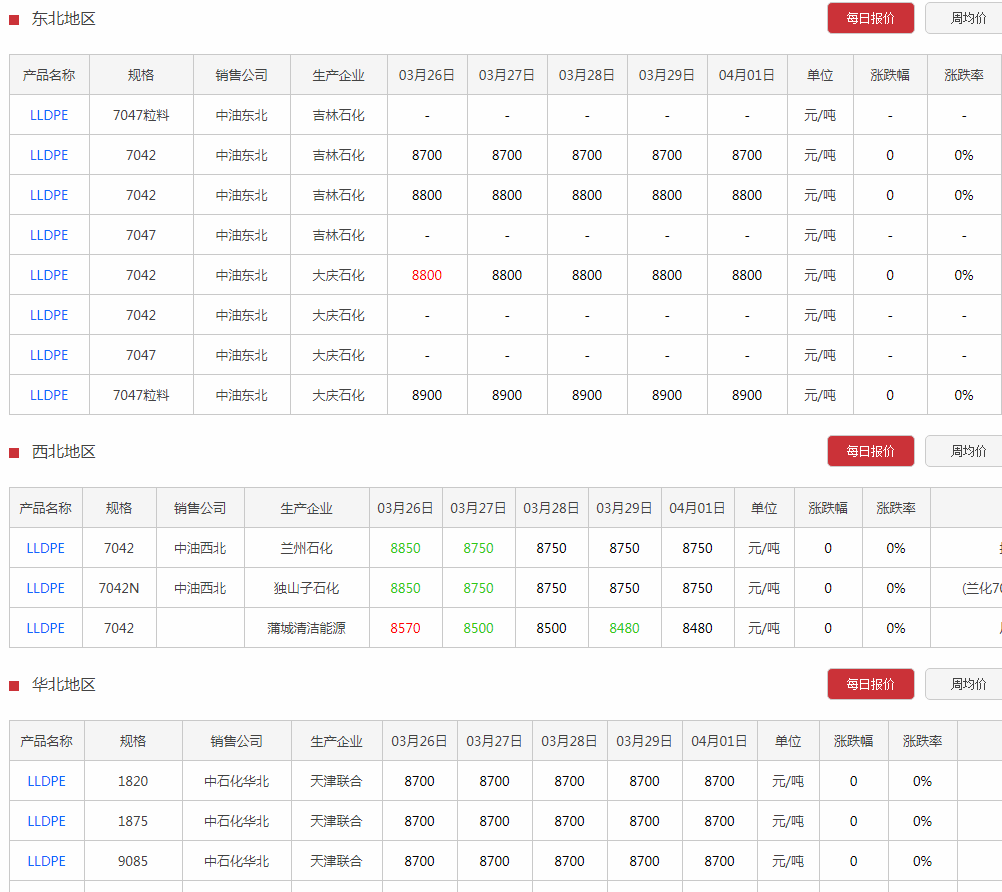
Task: Click 03月26日 price 8700 in 吉林石化 row
Action: pos(427,155)
